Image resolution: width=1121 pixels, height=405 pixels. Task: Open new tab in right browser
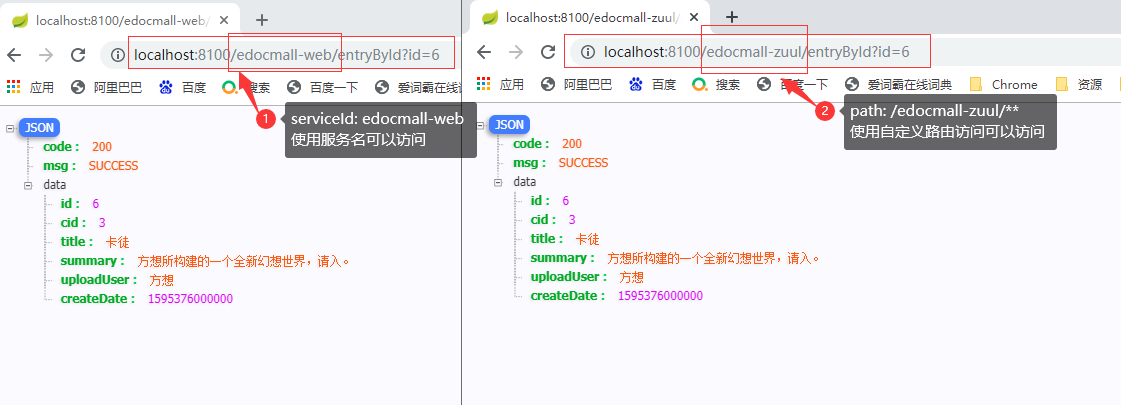tap(731, 16)
